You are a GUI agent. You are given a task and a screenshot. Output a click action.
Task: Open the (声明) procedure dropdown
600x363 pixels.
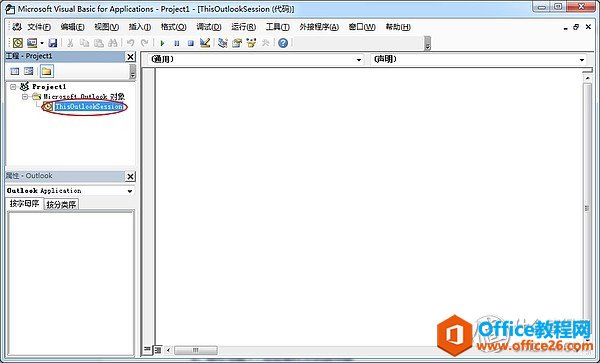[582, 60]
